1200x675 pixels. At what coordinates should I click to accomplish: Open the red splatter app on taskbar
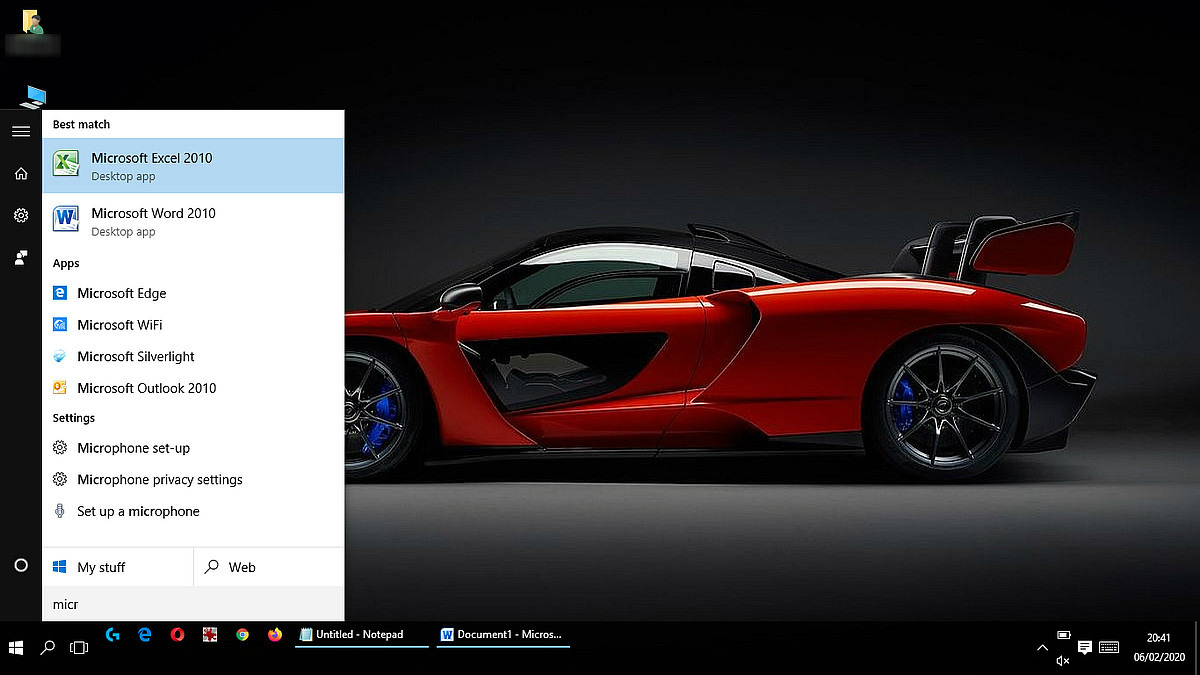pyautogui.click(x=210, y=634)
